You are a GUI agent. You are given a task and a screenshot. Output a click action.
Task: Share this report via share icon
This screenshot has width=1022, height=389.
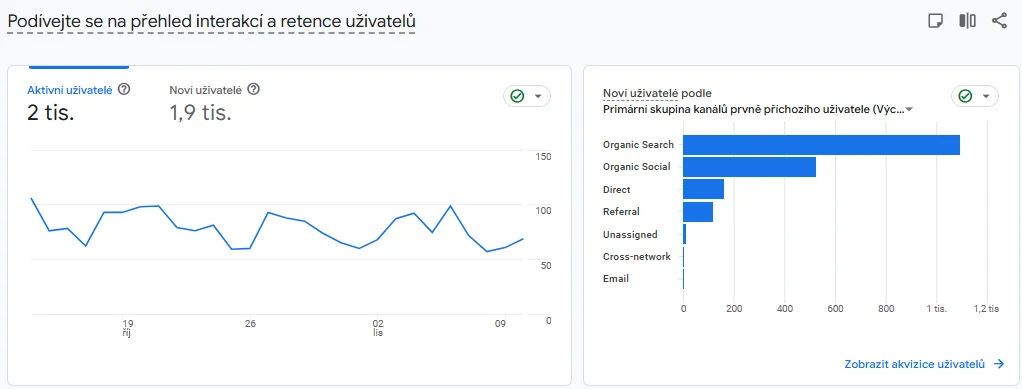pyautogui.click(x=999, y=21)
